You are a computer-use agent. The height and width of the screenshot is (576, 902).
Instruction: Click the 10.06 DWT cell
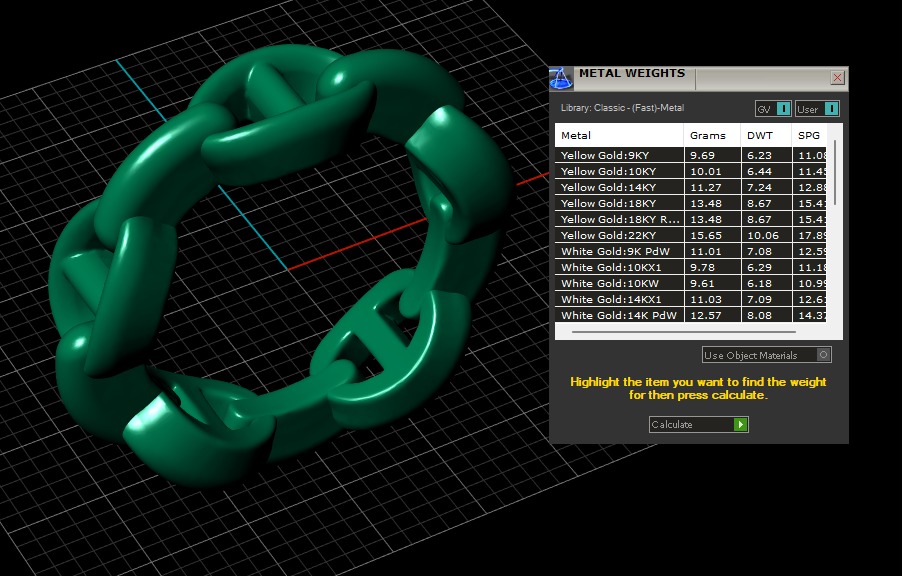[x=766, y=235]
